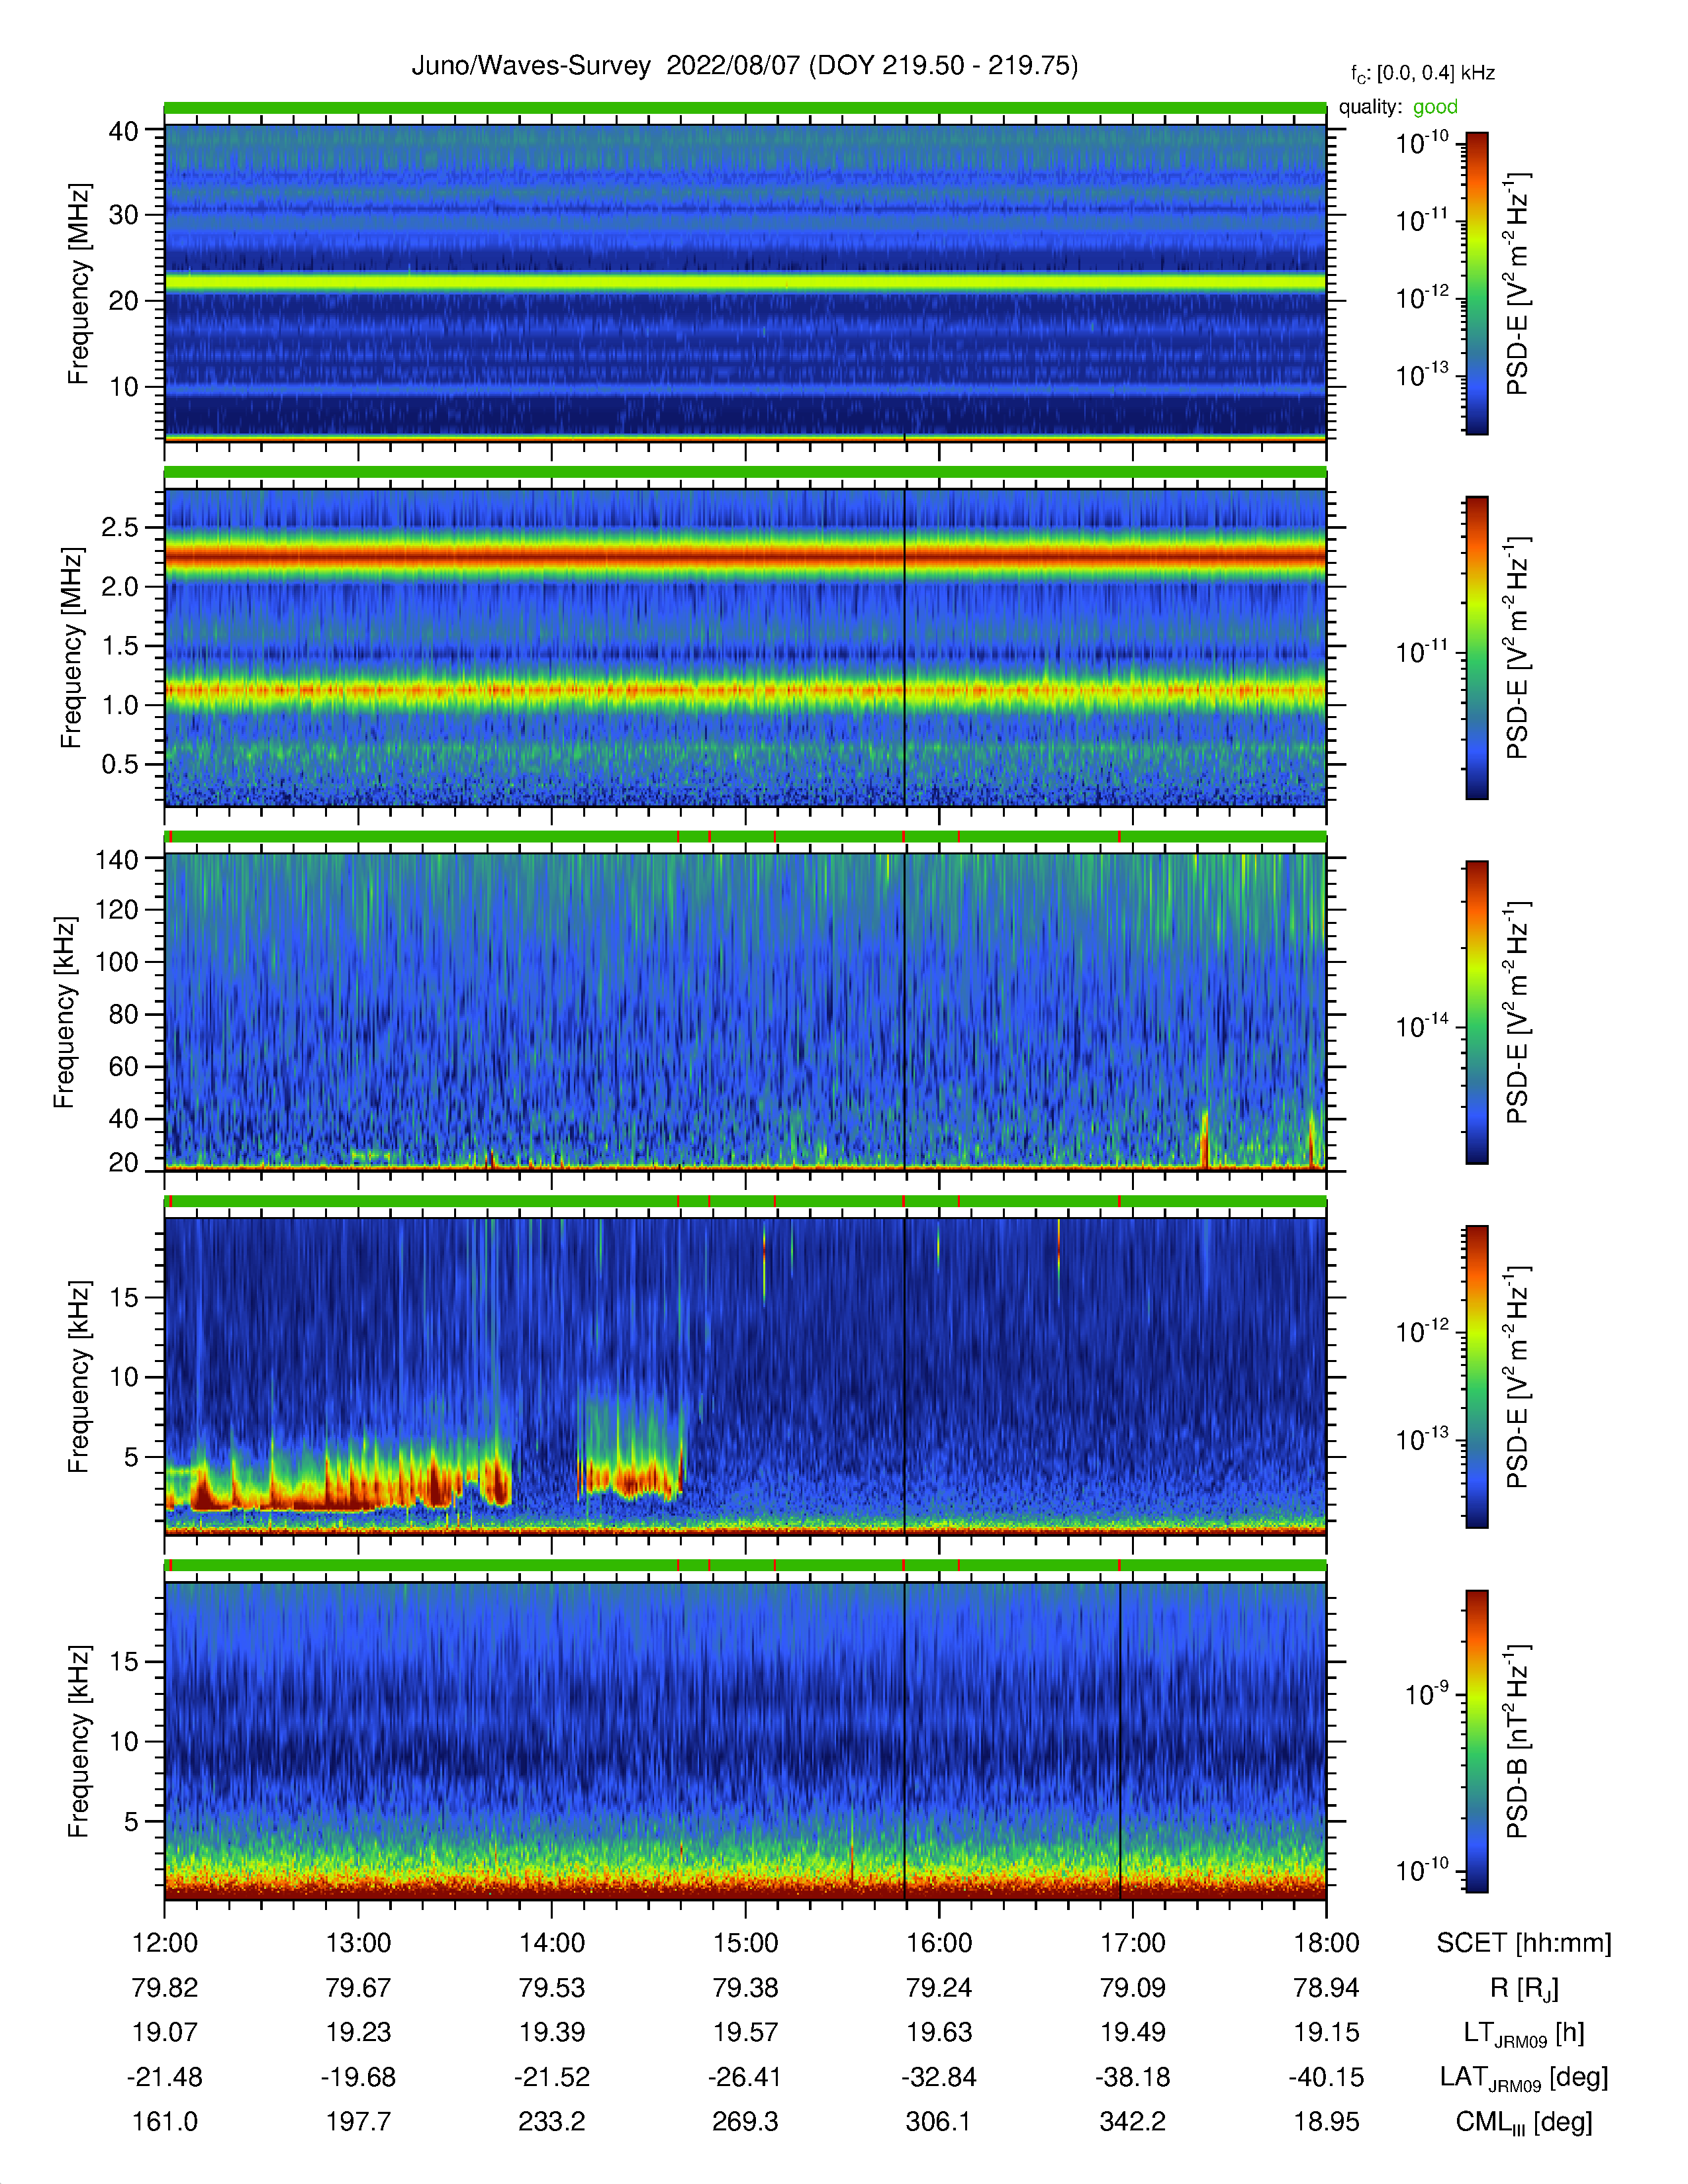Click the 12:00 SCET time label
Viewport: 1688px width, 2184px height.
click(x=165, y=1943)
